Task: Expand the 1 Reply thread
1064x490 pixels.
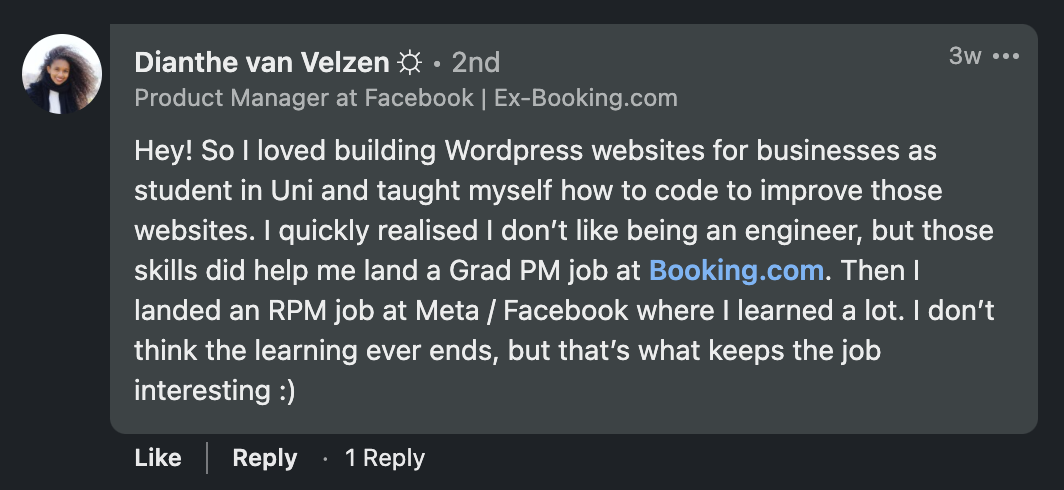Action: [x=385, y=458]
